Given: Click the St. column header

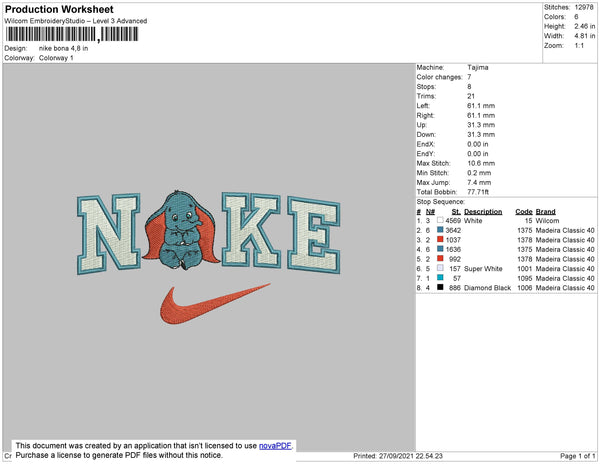Looking at the screenshot, I should click(456, 212).
